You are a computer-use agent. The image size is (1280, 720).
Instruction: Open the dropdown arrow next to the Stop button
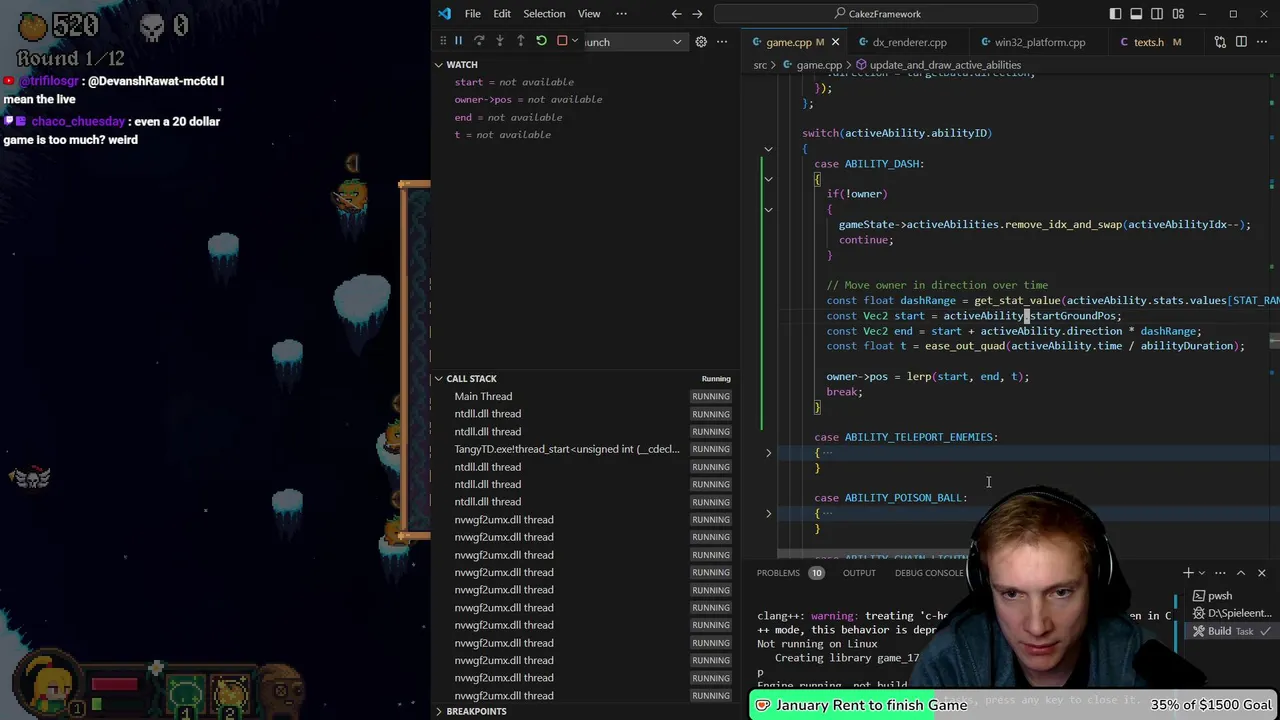click(x=574, y=41)
